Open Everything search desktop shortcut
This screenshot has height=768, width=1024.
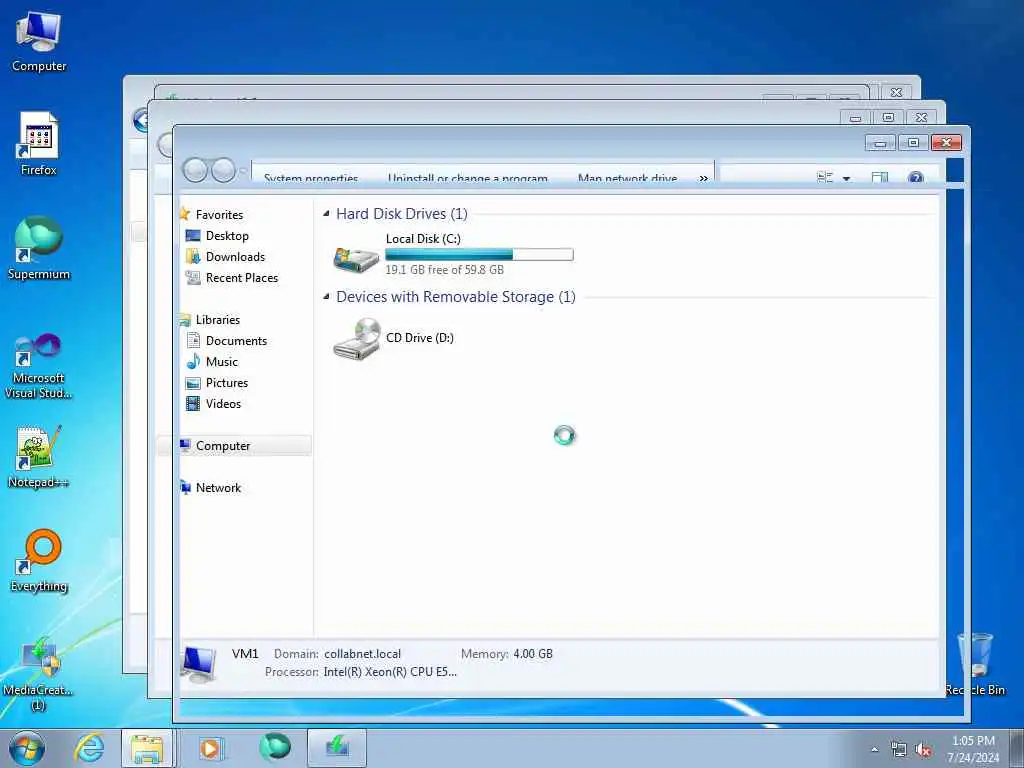39,560
